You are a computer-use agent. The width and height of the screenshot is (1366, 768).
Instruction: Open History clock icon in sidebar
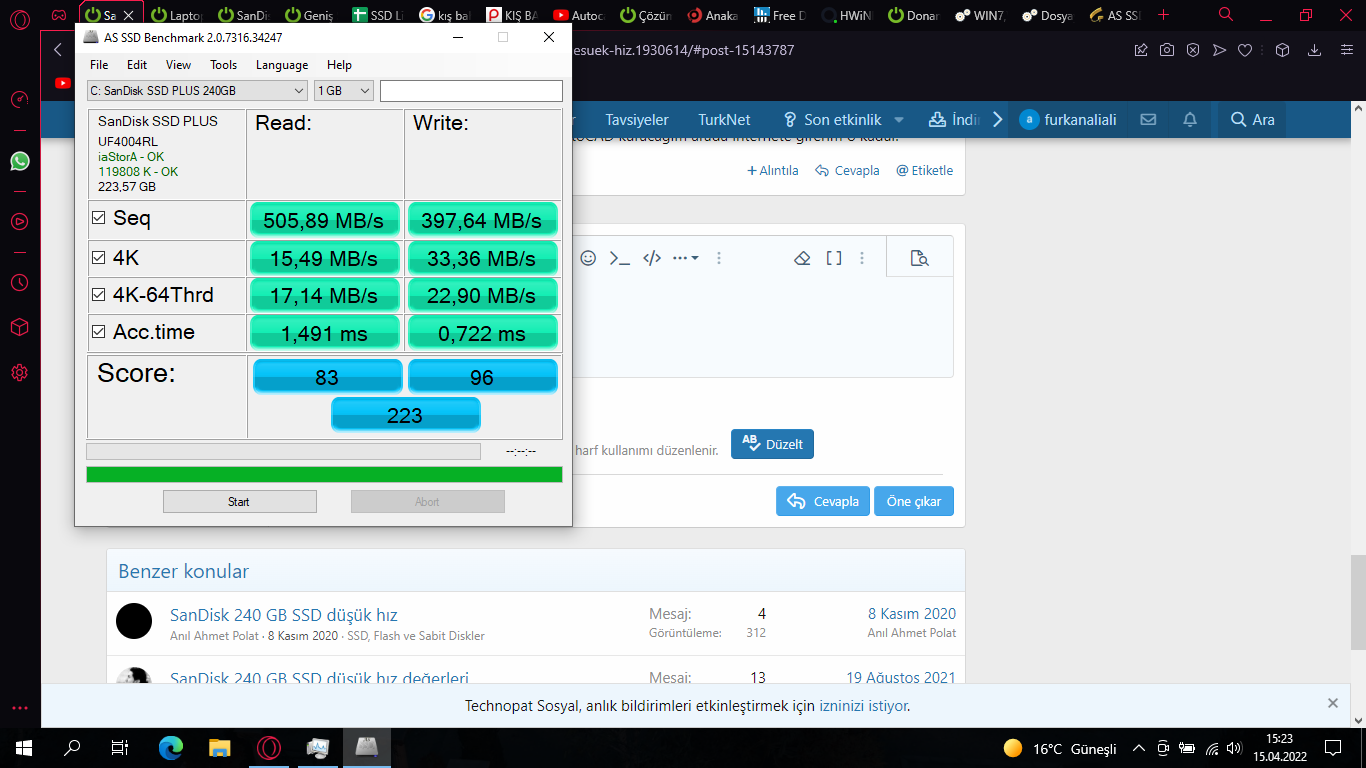click(x=19, y=283)
